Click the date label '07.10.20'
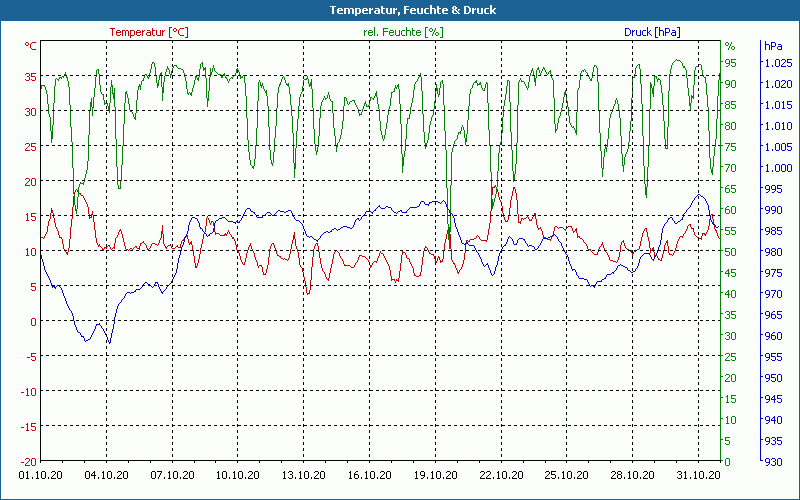 point(172,475)
